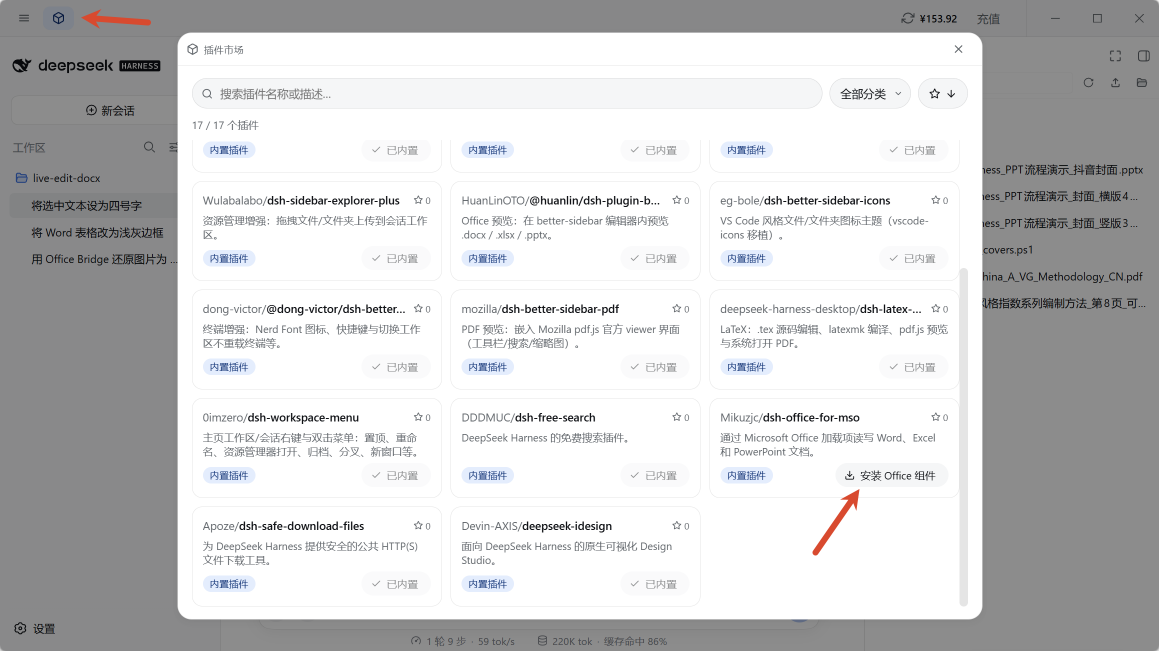Open the star sort order dropdown
Viewport: 1159px width, 651px height.
[942, 94]
